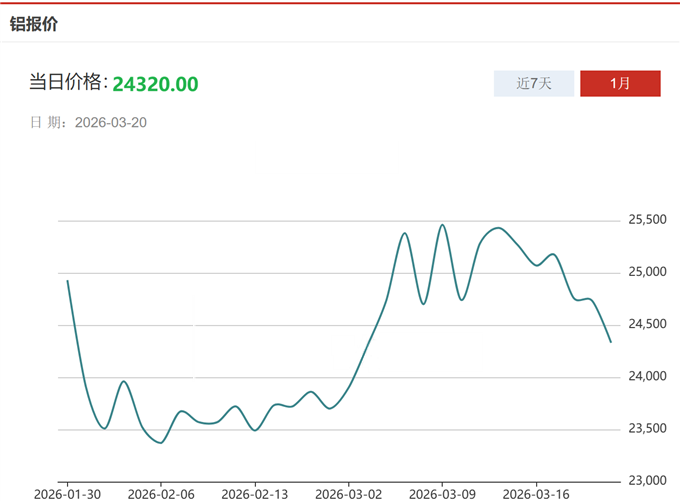
Task: Click the 25,500 y-axis label
Action: point(647,220)
